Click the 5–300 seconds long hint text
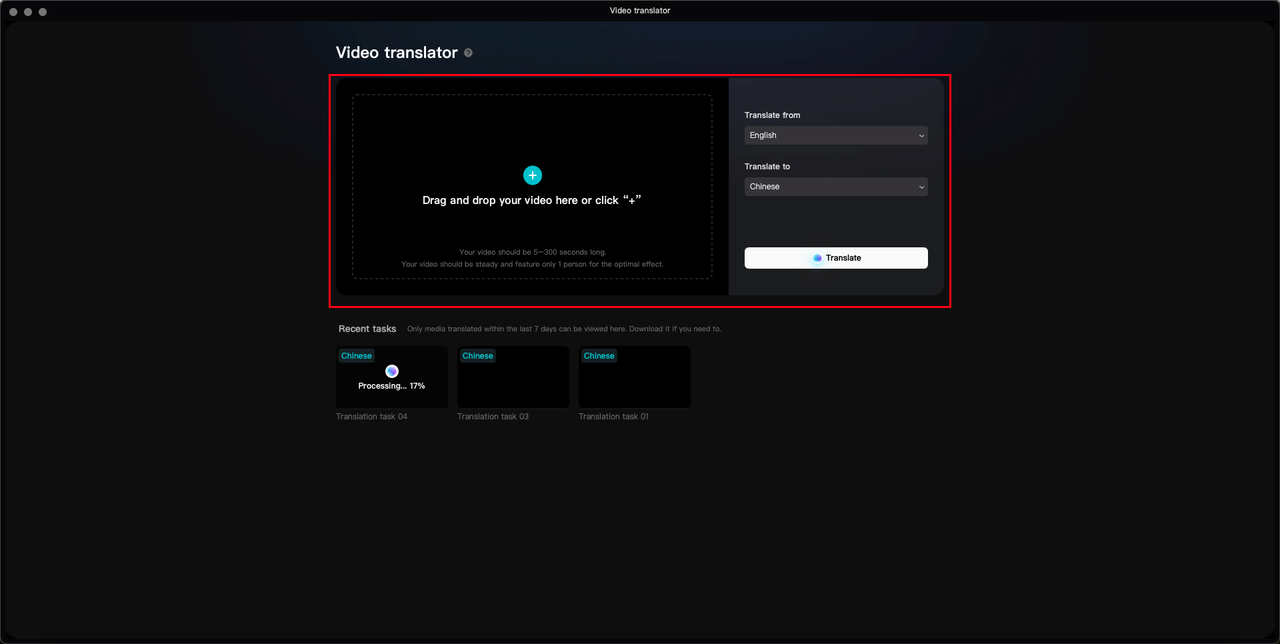 pos(532,252)
